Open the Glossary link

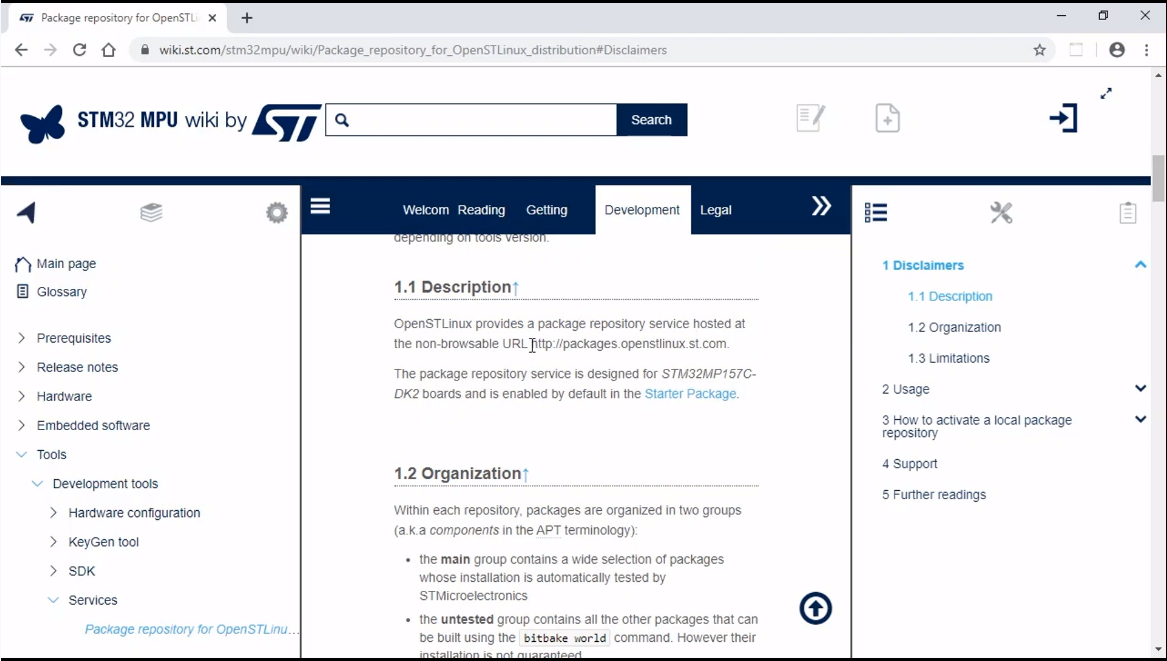point(62,292)
